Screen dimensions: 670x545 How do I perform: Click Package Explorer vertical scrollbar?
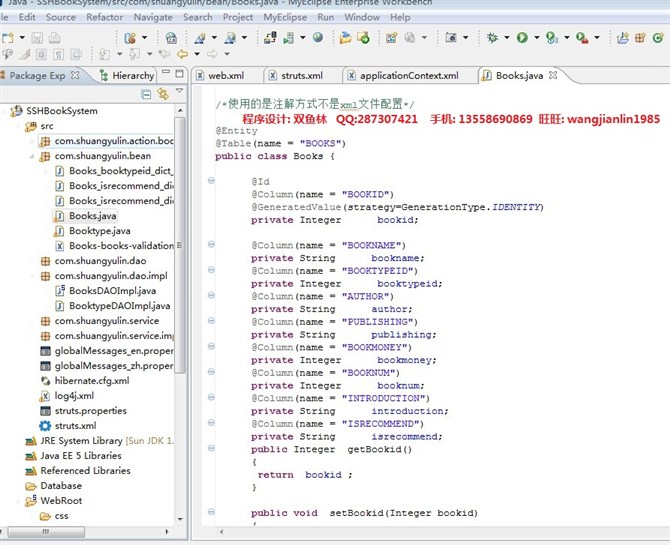click(180, 245)
